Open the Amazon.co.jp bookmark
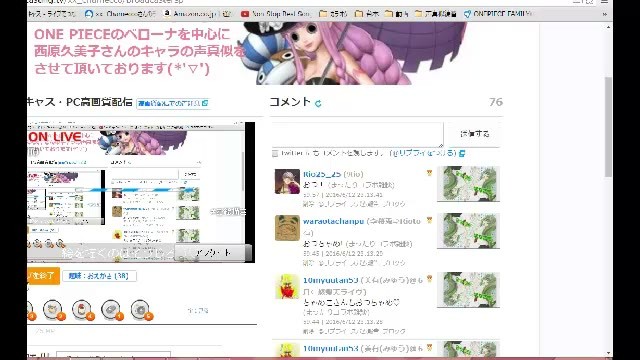This screenshot has width=640, height=360. 191,14
